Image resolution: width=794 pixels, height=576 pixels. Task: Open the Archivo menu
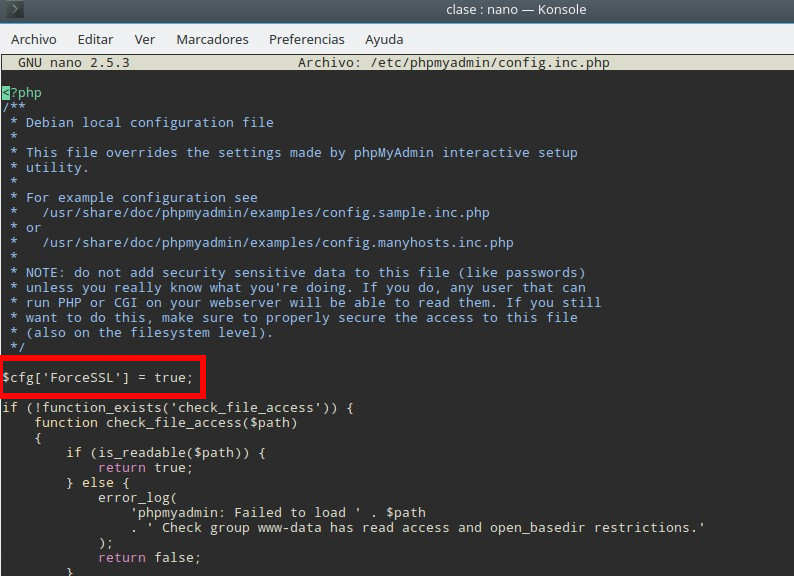33,40
